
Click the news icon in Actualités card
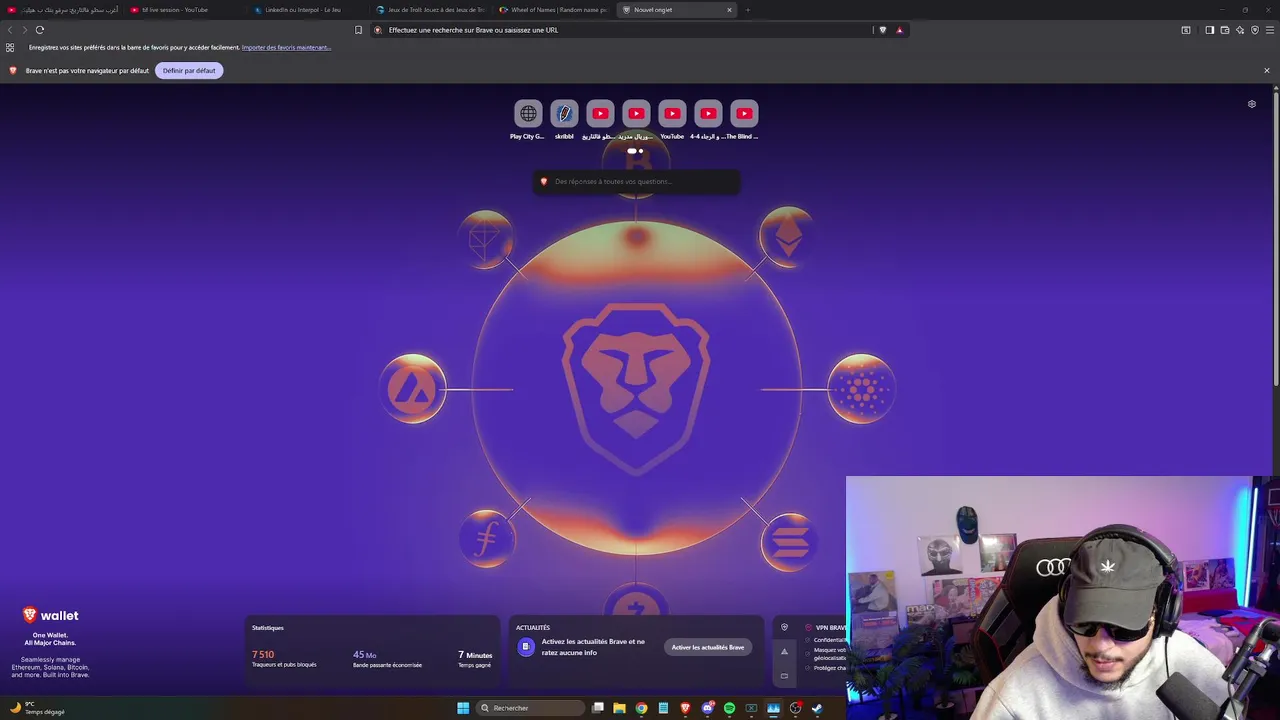pos(526,647)
